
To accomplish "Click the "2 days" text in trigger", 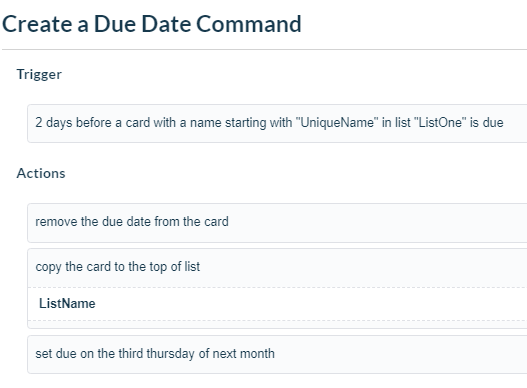I will [54, 123].
